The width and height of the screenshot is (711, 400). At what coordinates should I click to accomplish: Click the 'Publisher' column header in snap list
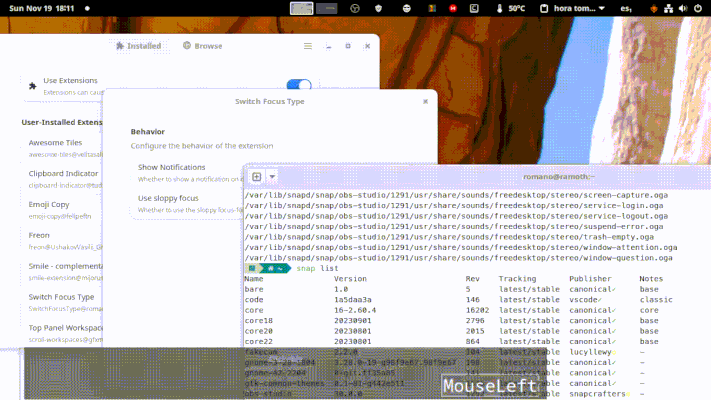point(590,279)
